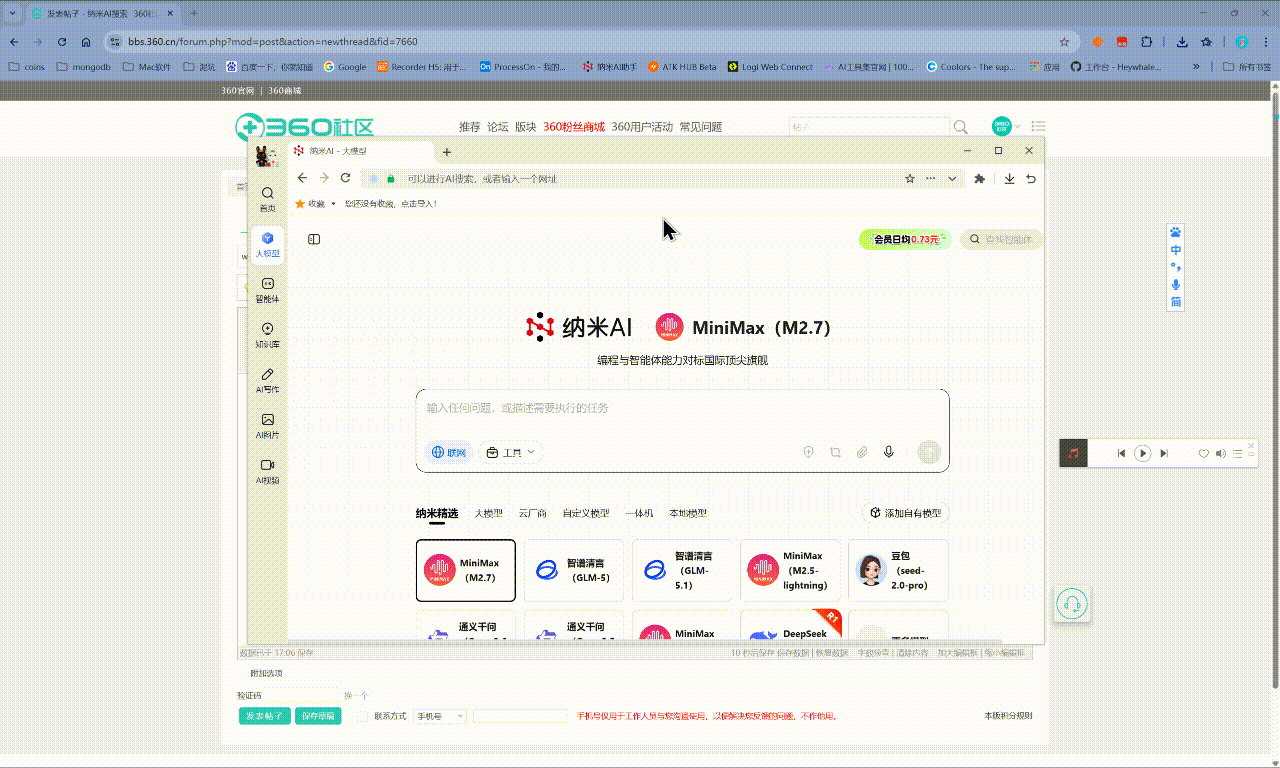Image resolution: width=1280 pixels, height=768 pixels.
Task: Click the 输入任何问题 prompt input area
Action: [x=682, y=408]
